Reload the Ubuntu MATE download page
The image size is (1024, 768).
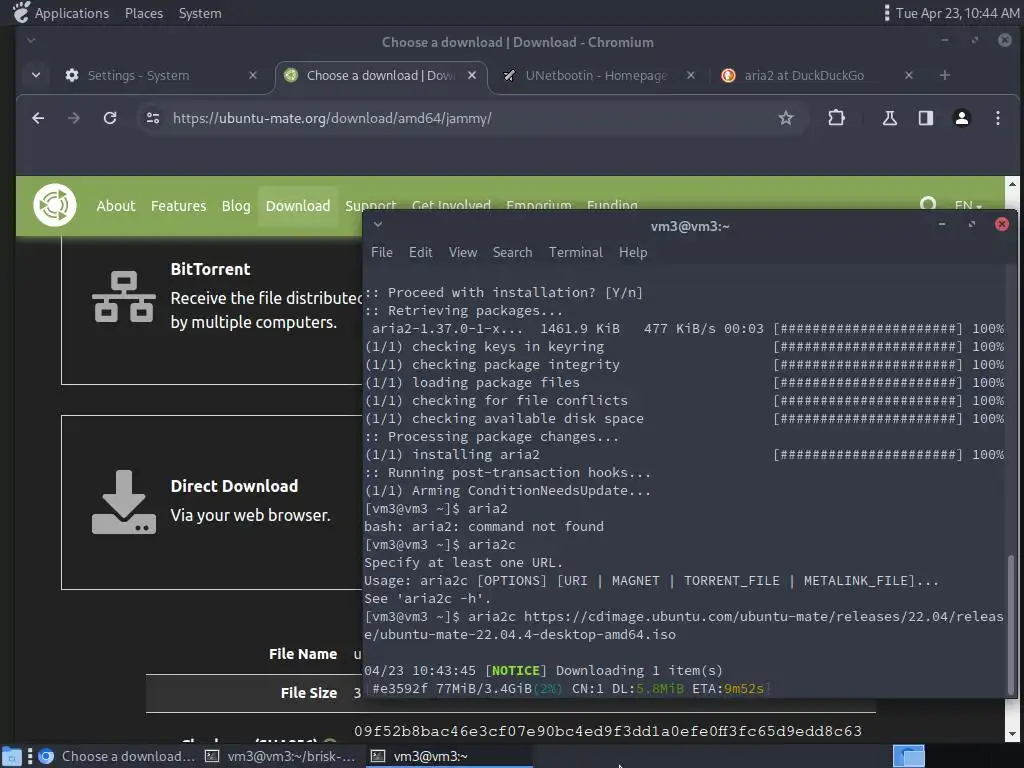click(110, 118)
